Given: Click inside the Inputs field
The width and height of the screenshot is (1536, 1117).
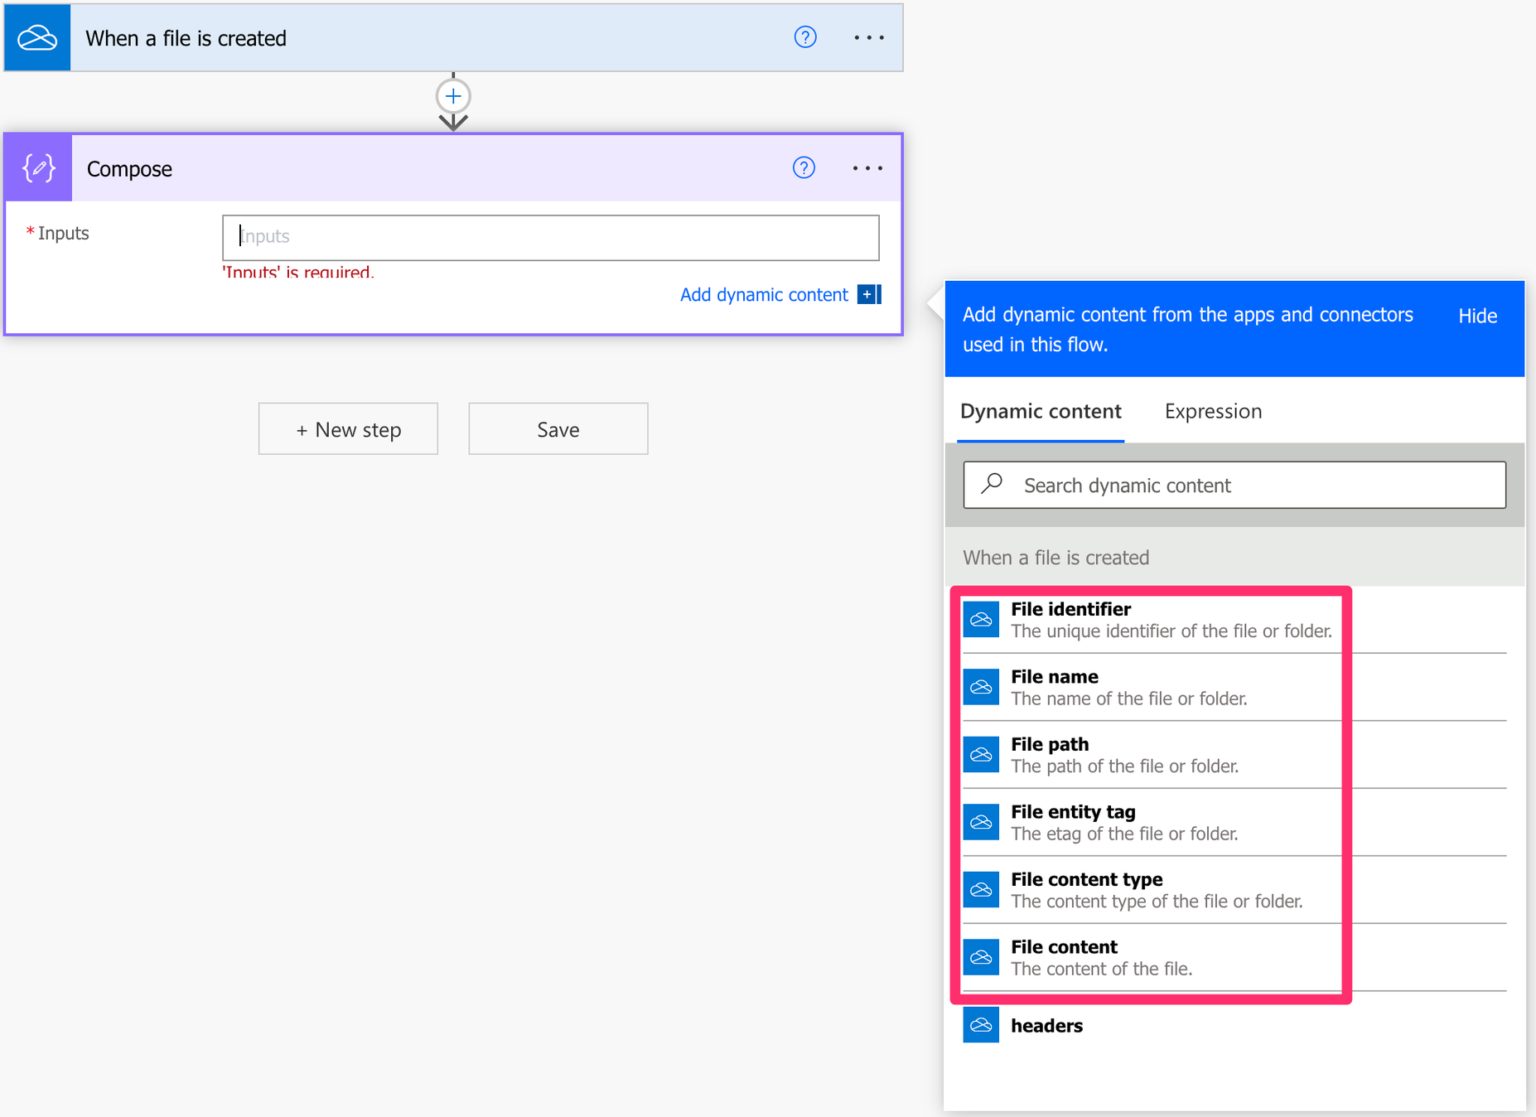Looking at the screenshot, I should (549, 237).
